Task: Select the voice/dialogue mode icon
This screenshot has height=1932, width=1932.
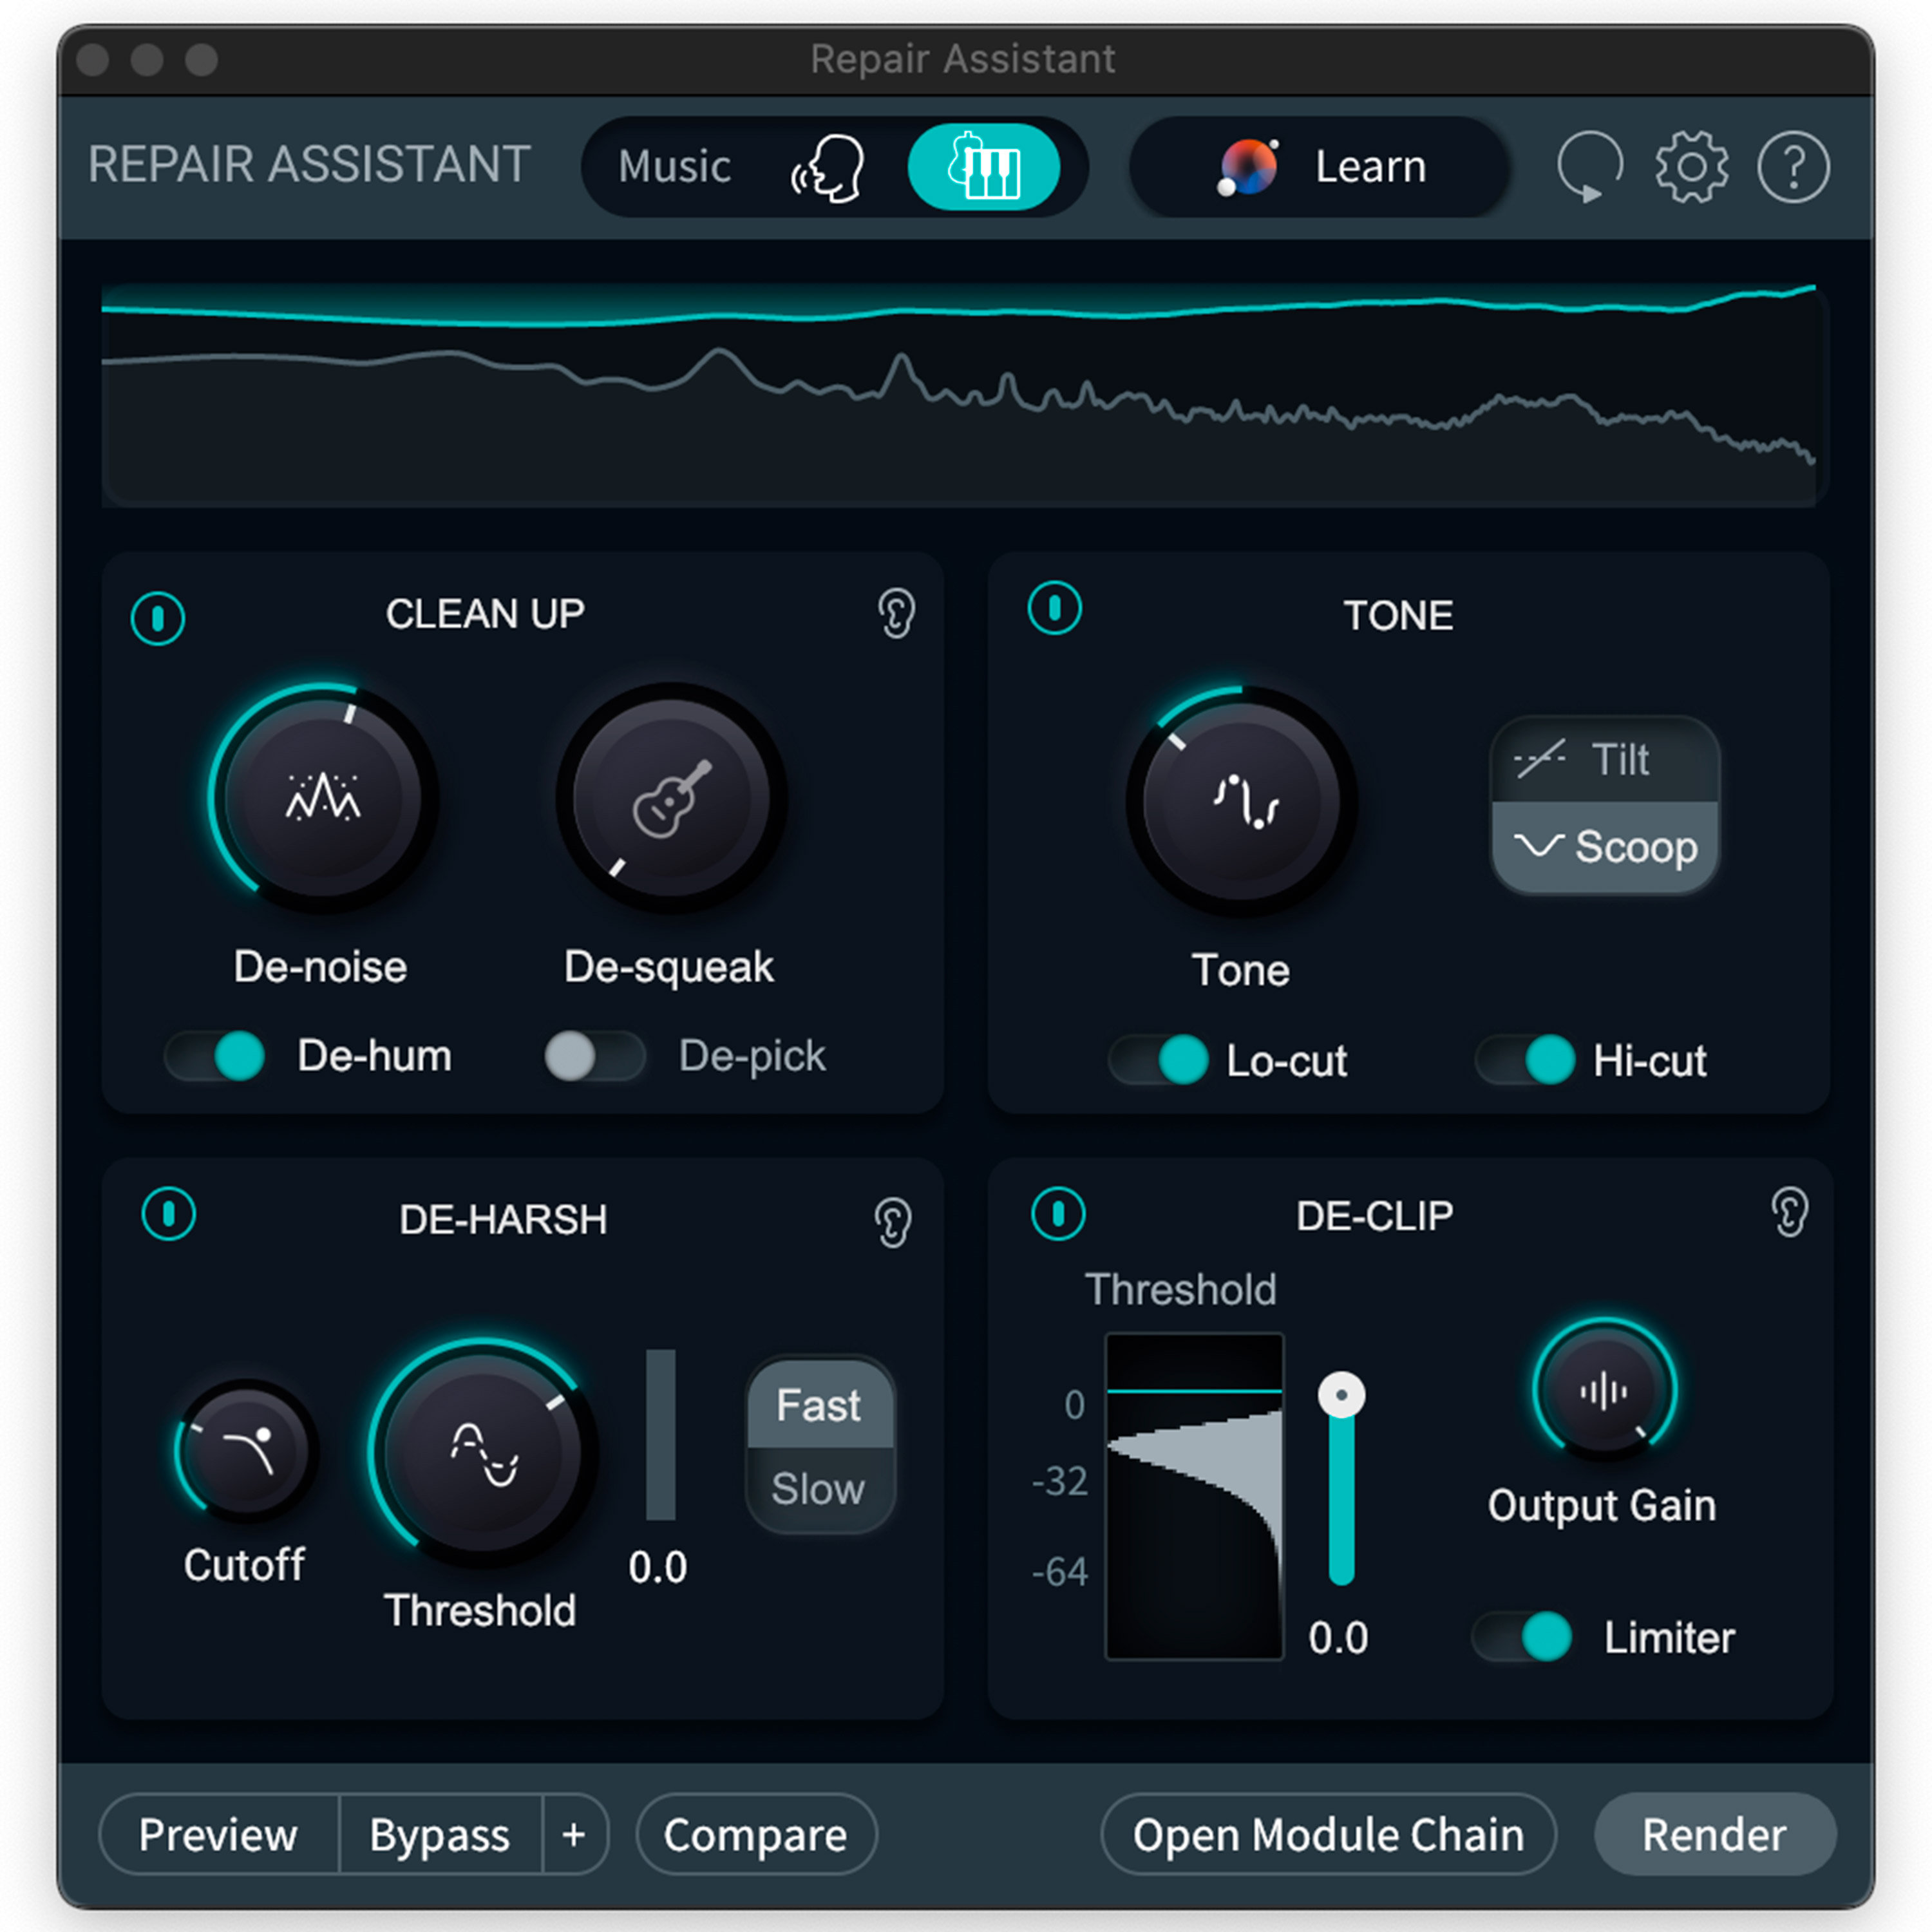Action: pos(828,167)
